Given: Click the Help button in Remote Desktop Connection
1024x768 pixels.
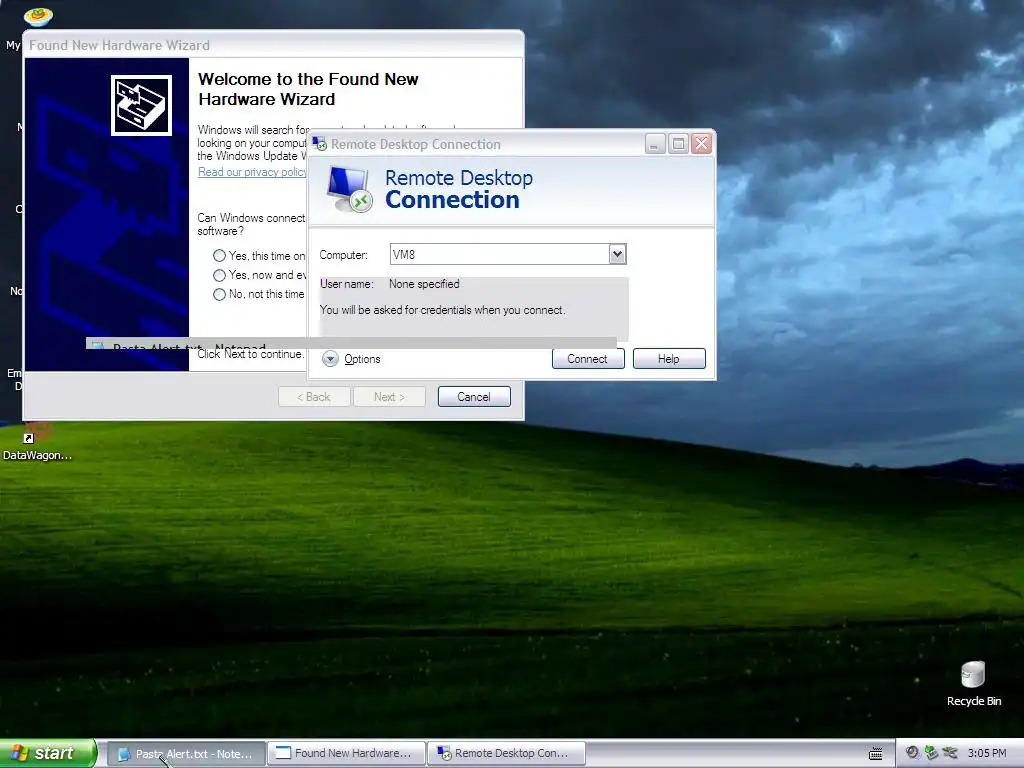Looking at the screenshot, I should (x=669, y=359).
